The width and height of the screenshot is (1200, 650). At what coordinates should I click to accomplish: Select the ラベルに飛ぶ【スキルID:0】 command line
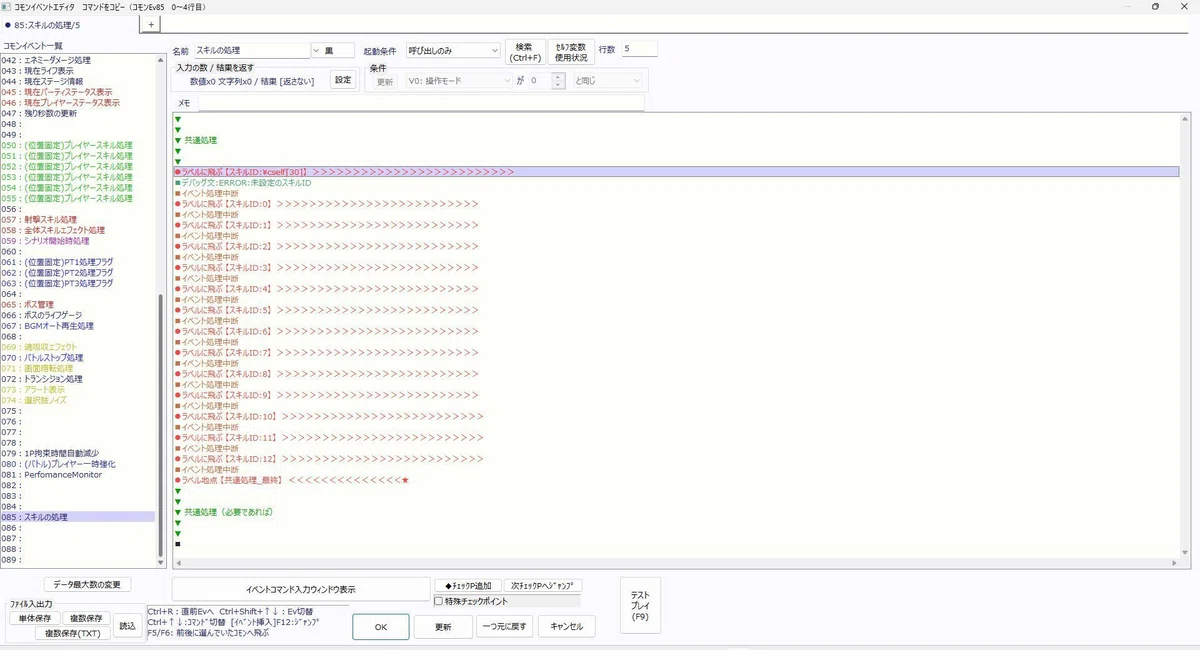(x=326, y=204)
